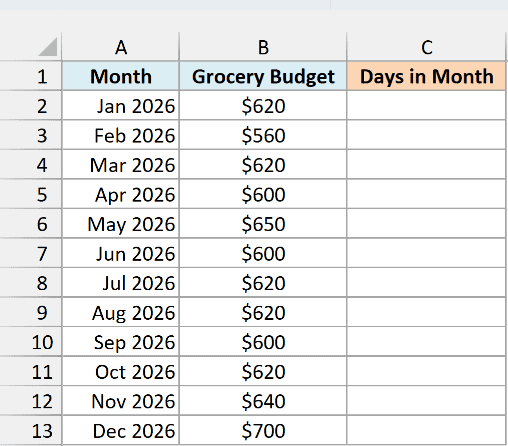
Task: Click the 'Days in Month' header cell
Action: tap(426, 76)
